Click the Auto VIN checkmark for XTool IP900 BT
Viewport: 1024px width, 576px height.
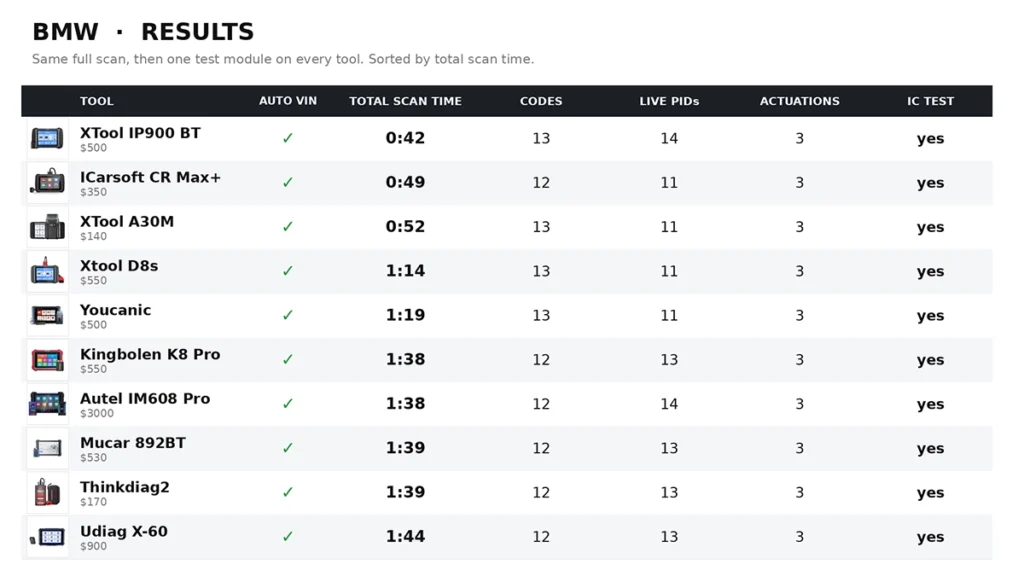click(x=288, y=138)
